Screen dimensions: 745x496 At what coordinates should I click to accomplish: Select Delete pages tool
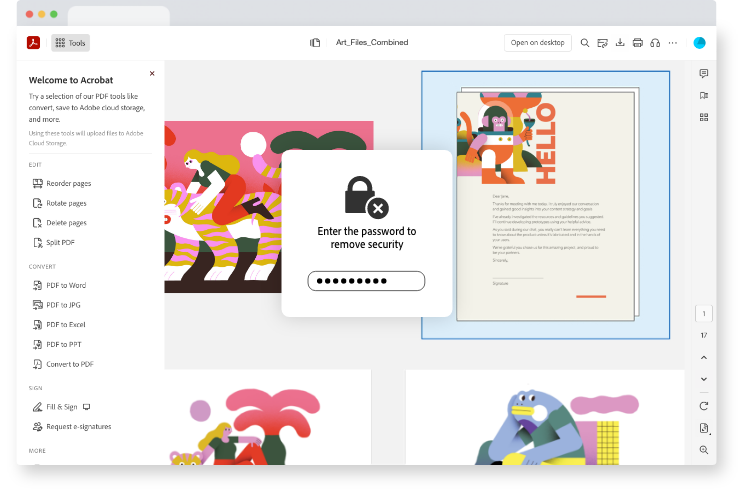coord(59,223)
